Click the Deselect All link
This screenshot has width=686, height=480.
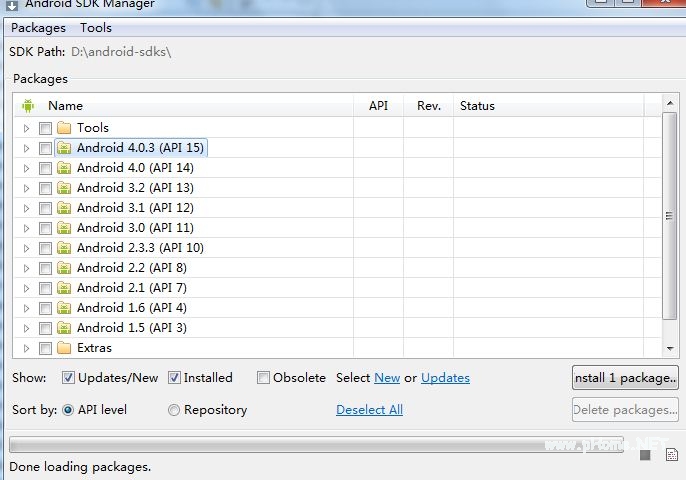tap(369, 410)
